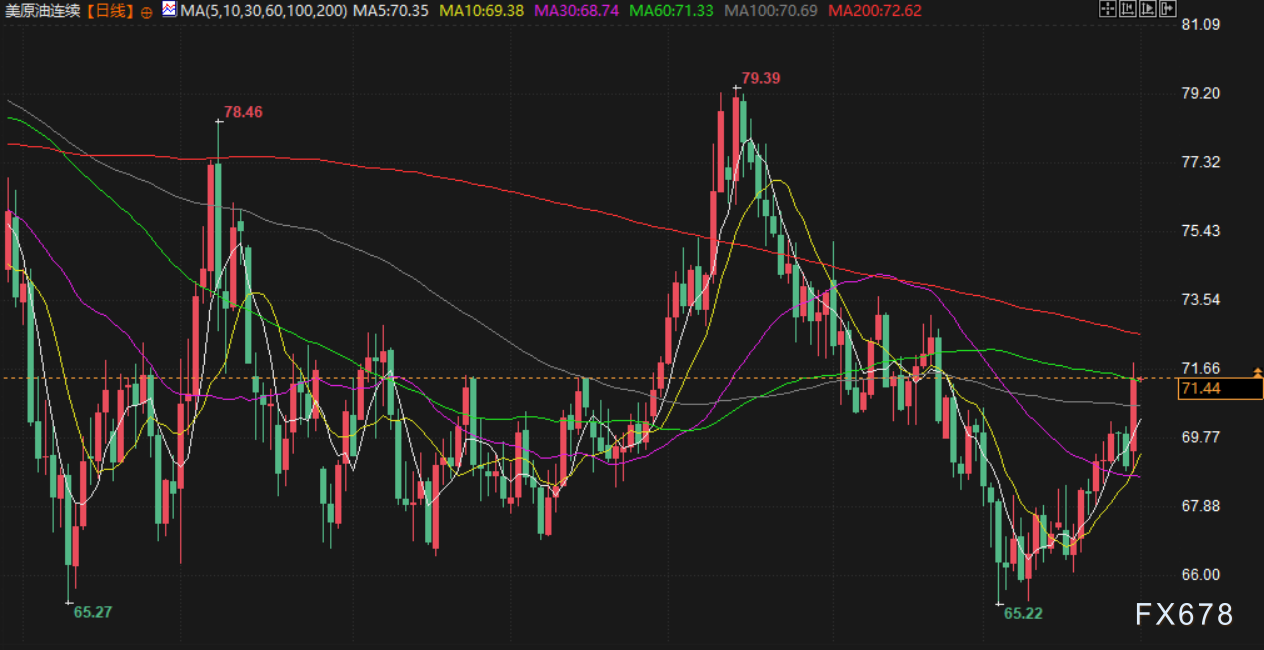Viewport: 1264px width, 650px height.
Task: Select the gray MA100:70.69 legend label
Action: click(x=770, y=11)
